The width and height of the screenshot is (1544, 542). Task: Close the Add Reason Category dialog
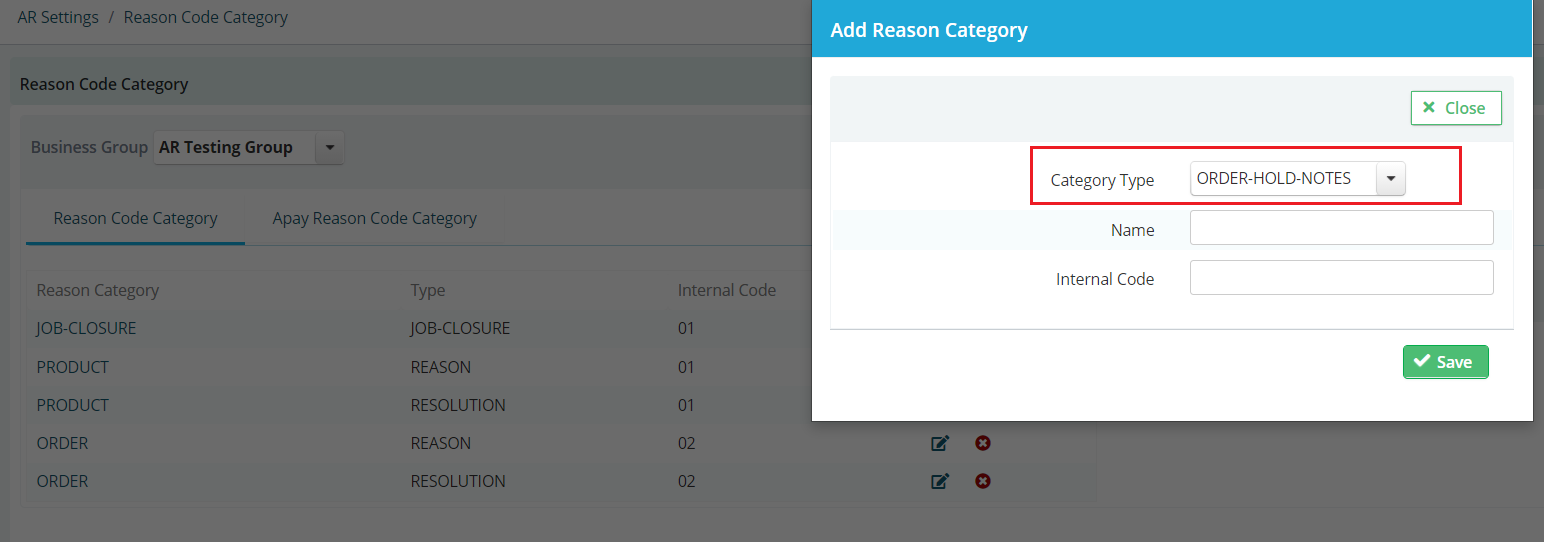click(x=1456, y=108)
